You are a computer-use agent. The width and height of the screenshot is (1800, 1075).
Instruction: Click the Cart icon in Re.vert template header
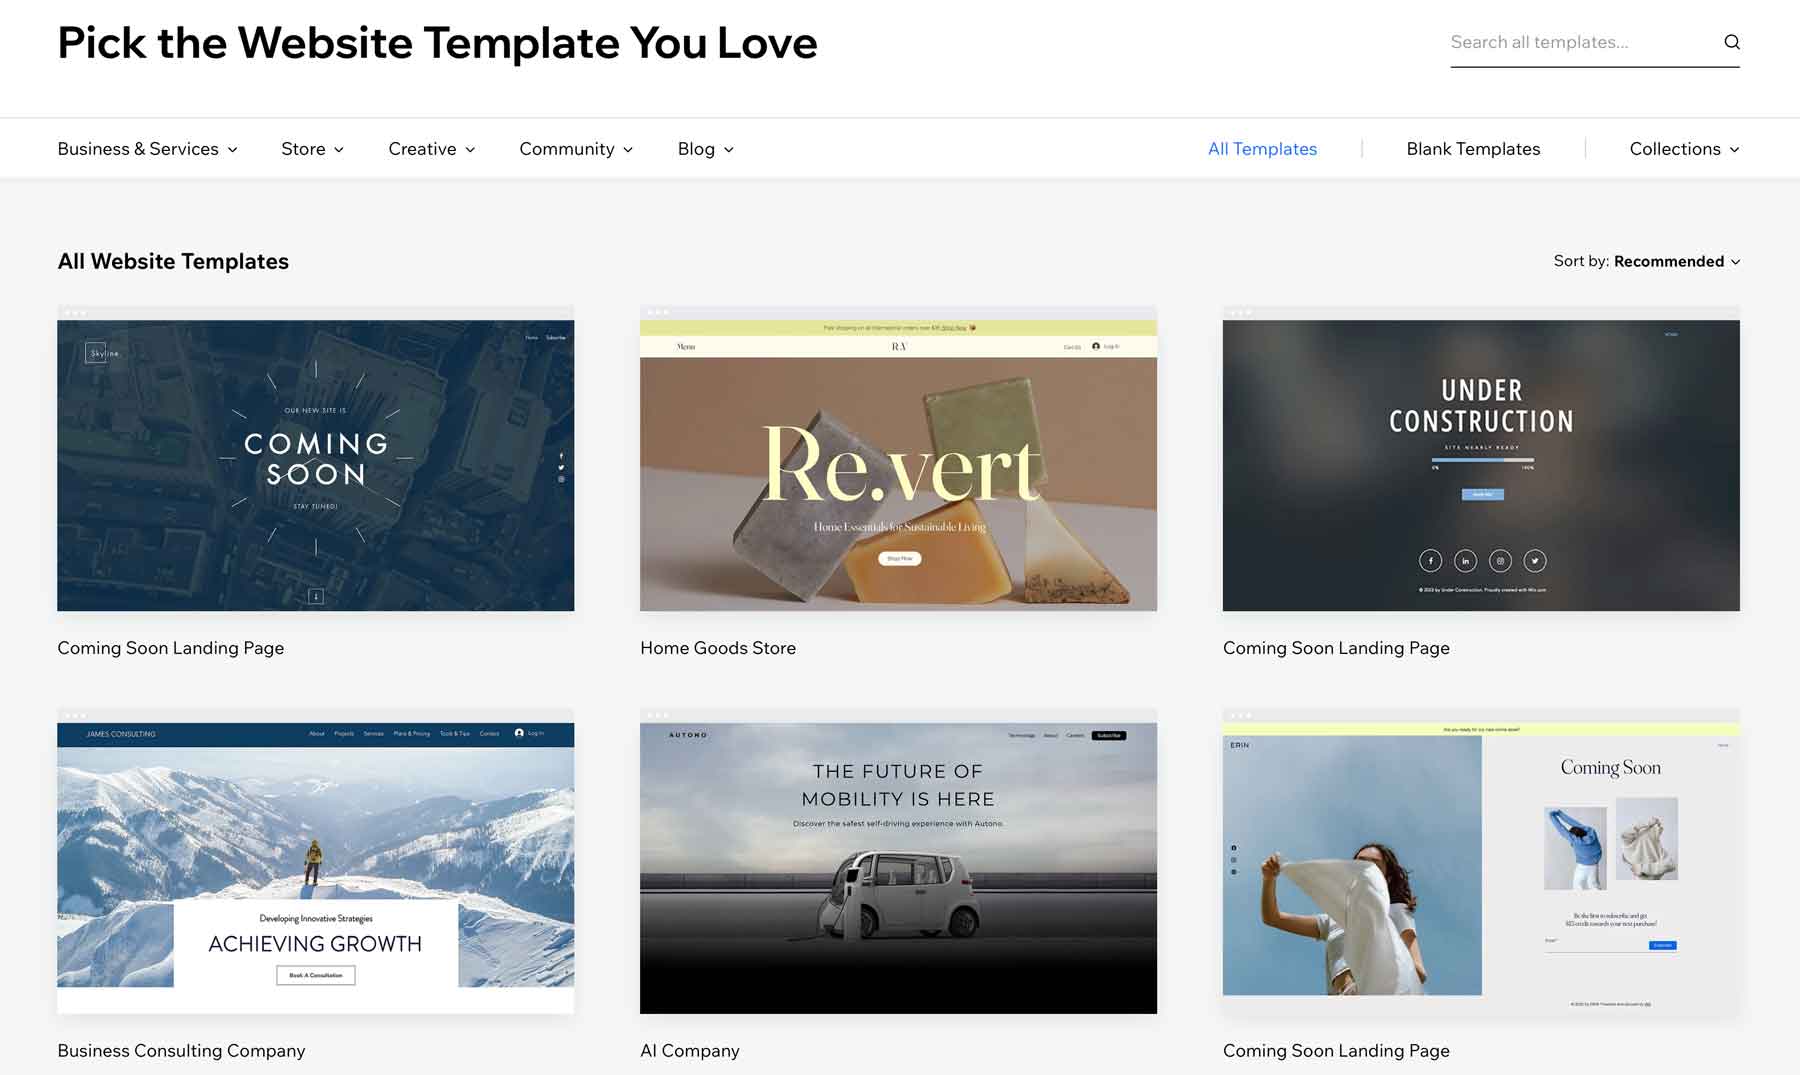pos(1072,346)
